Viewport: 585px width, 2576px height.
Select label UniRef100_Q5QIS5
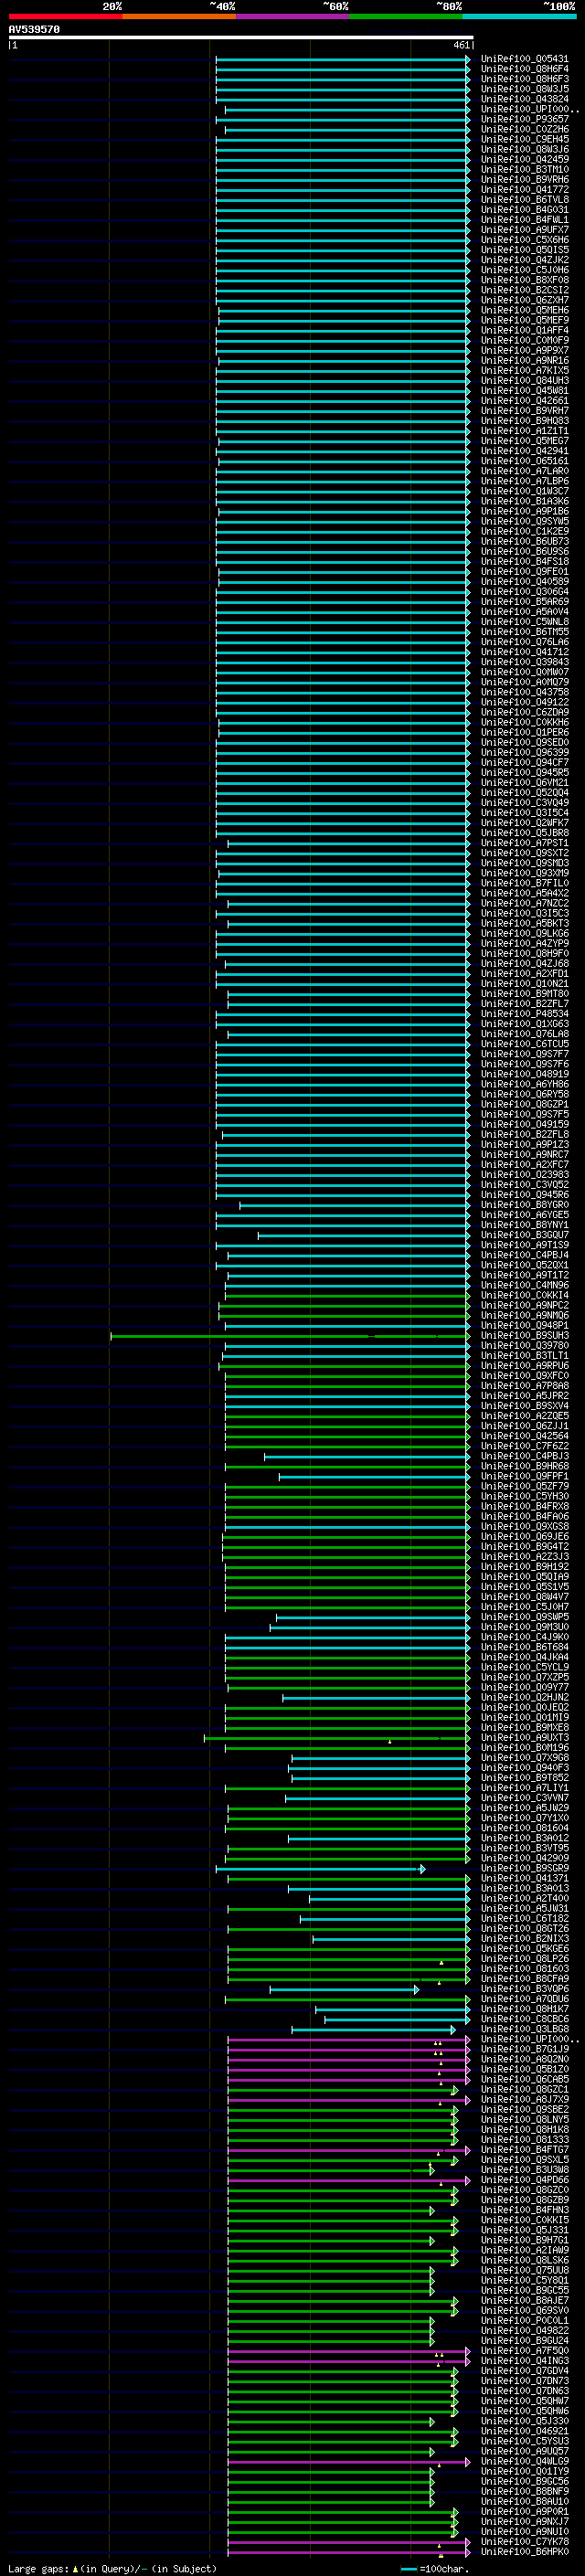[524, 250]
